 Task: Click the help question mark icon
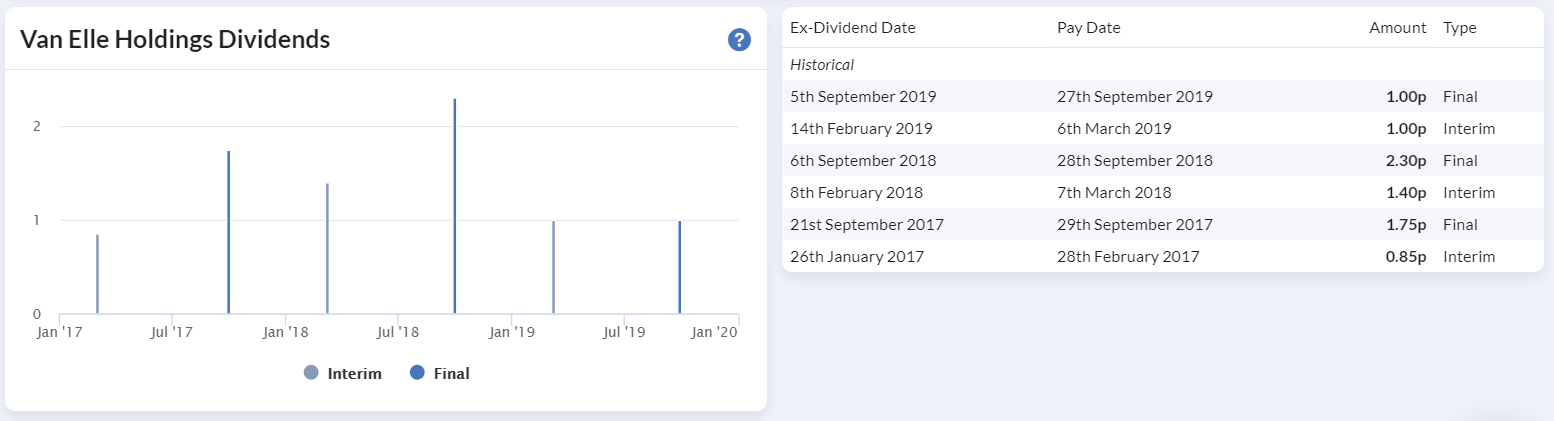739,40
